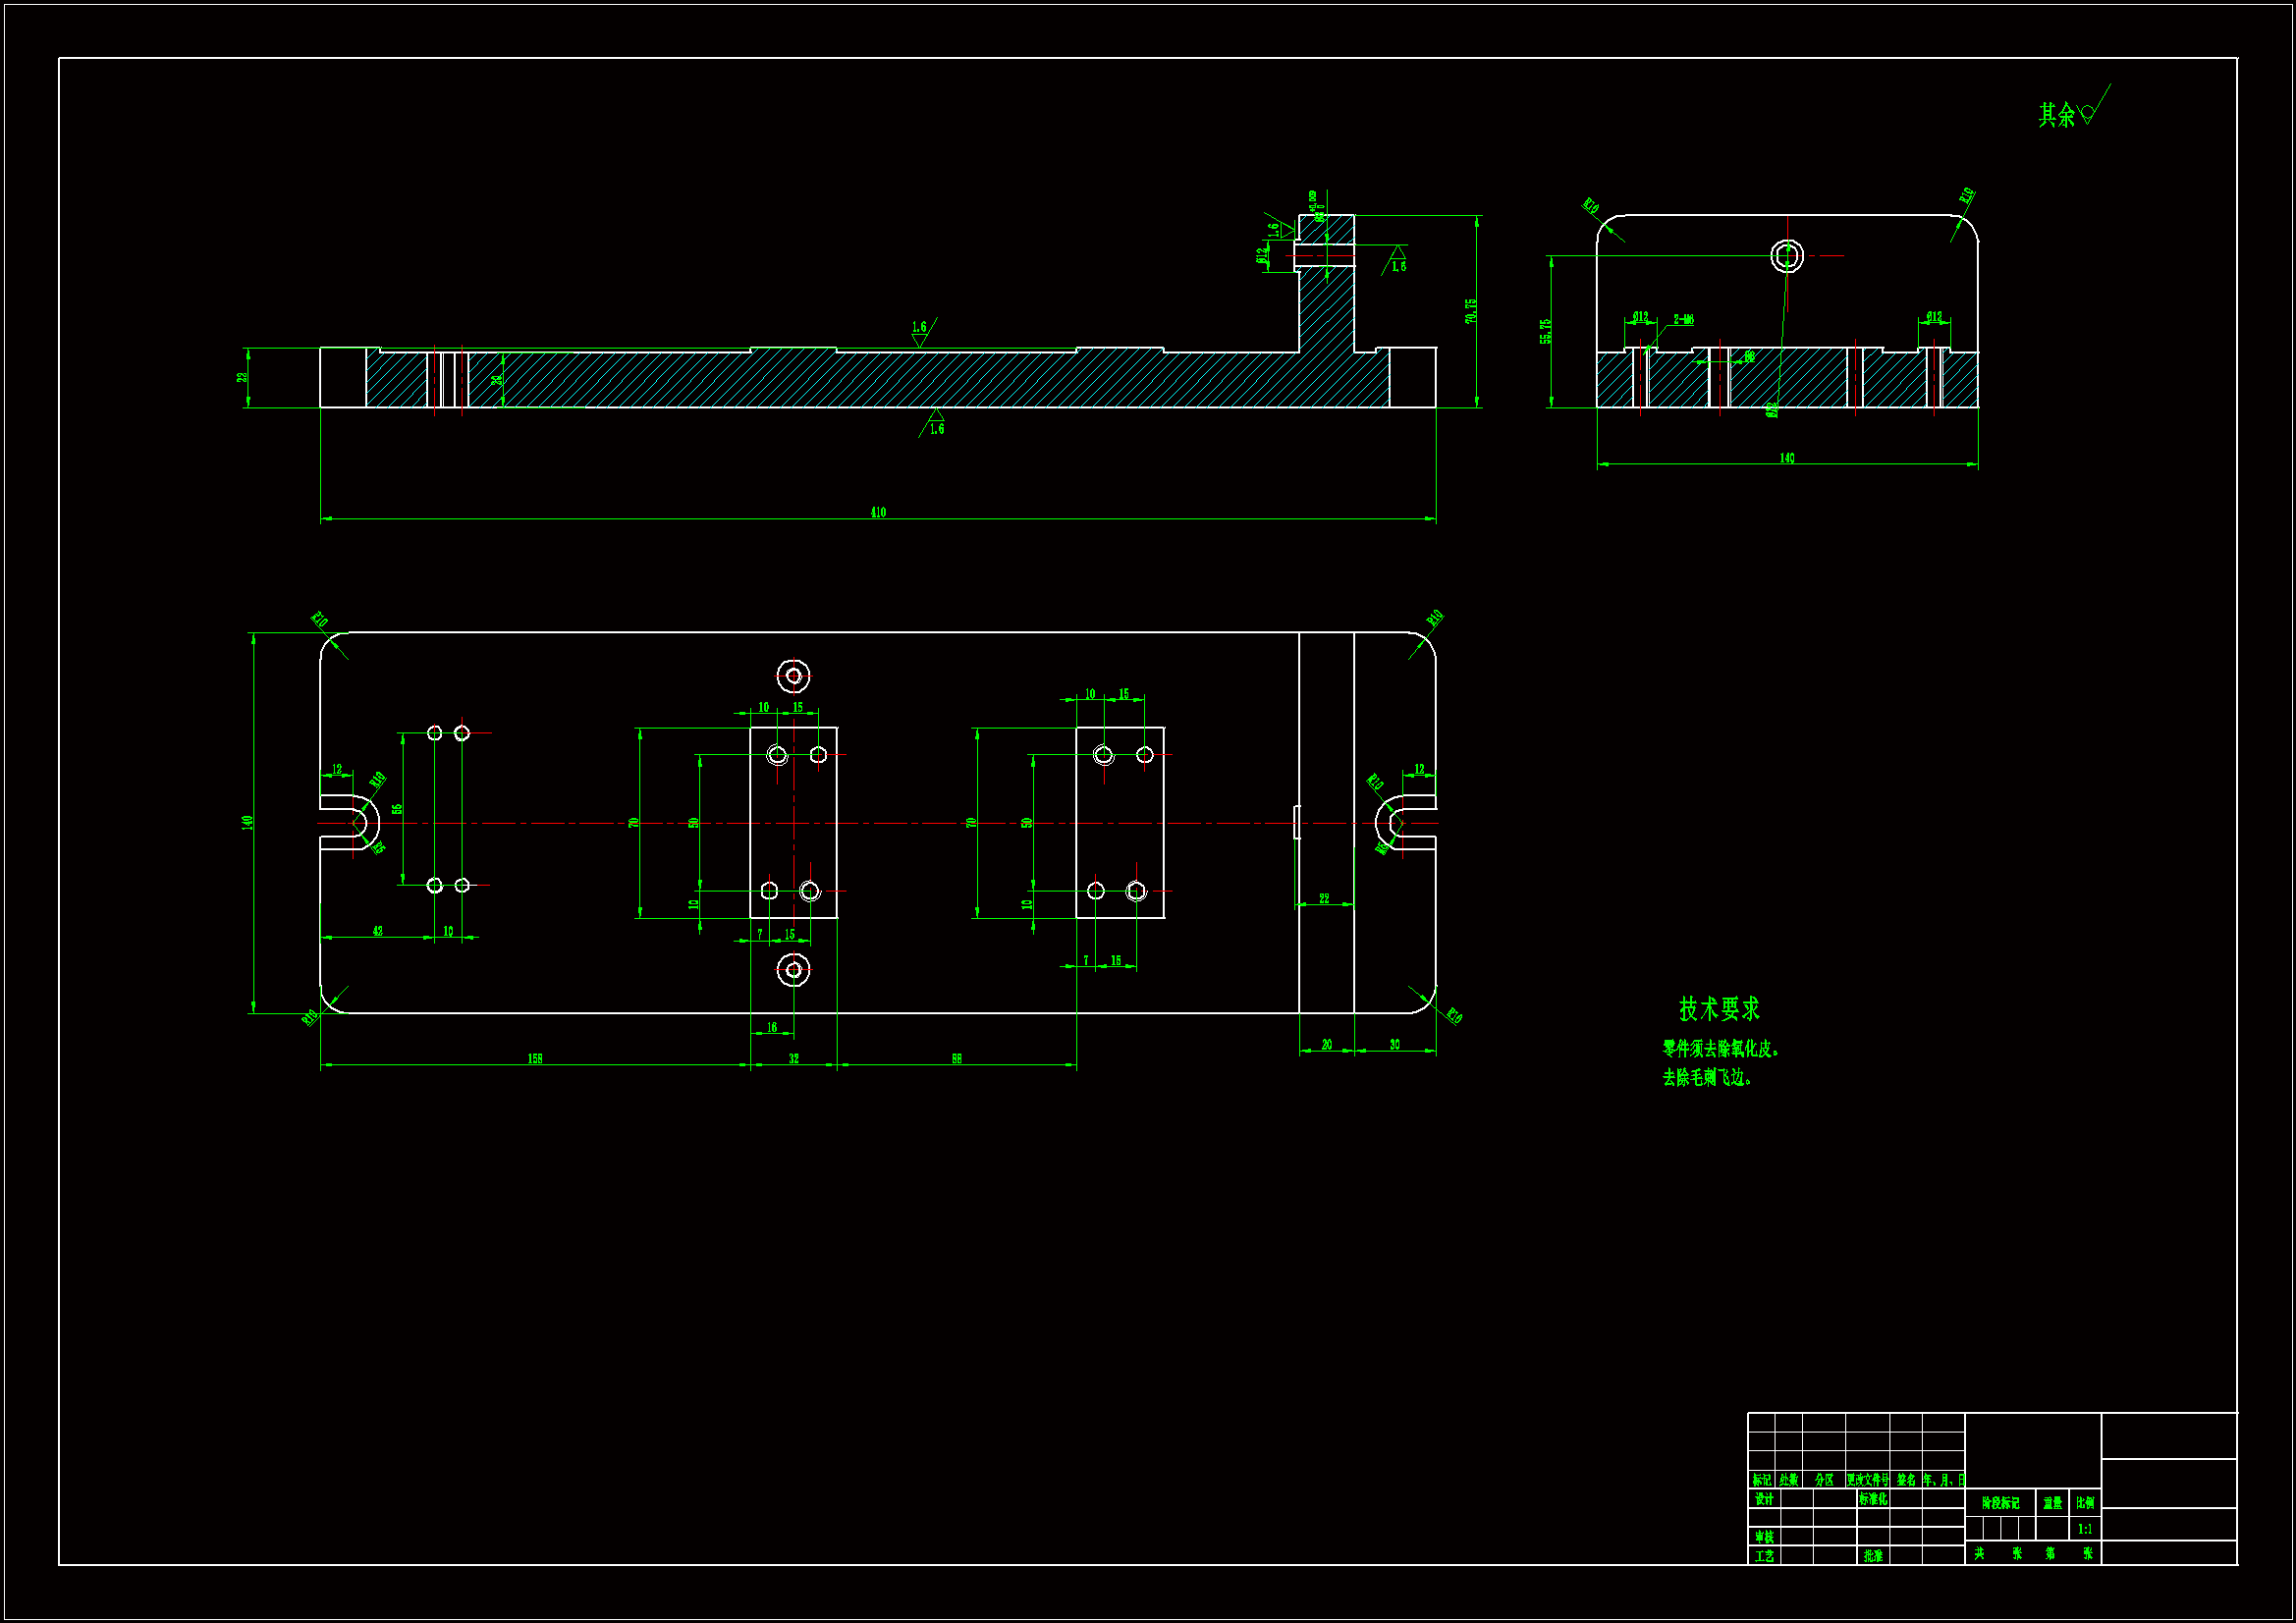The image size is (2296, 1623).
Task: Select the 去除毛刺飞边 requirement line
Action: coord(1706,1078)
